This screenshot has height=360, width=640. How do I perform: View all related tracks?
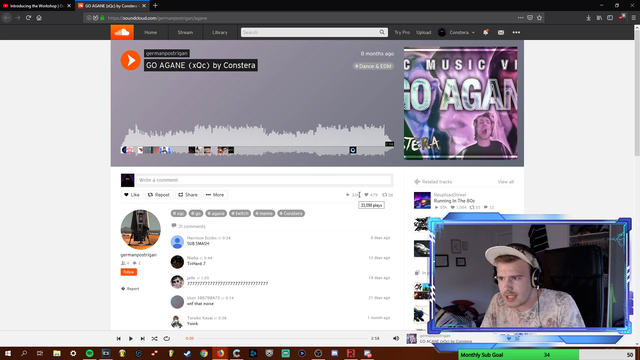(506, 182)
